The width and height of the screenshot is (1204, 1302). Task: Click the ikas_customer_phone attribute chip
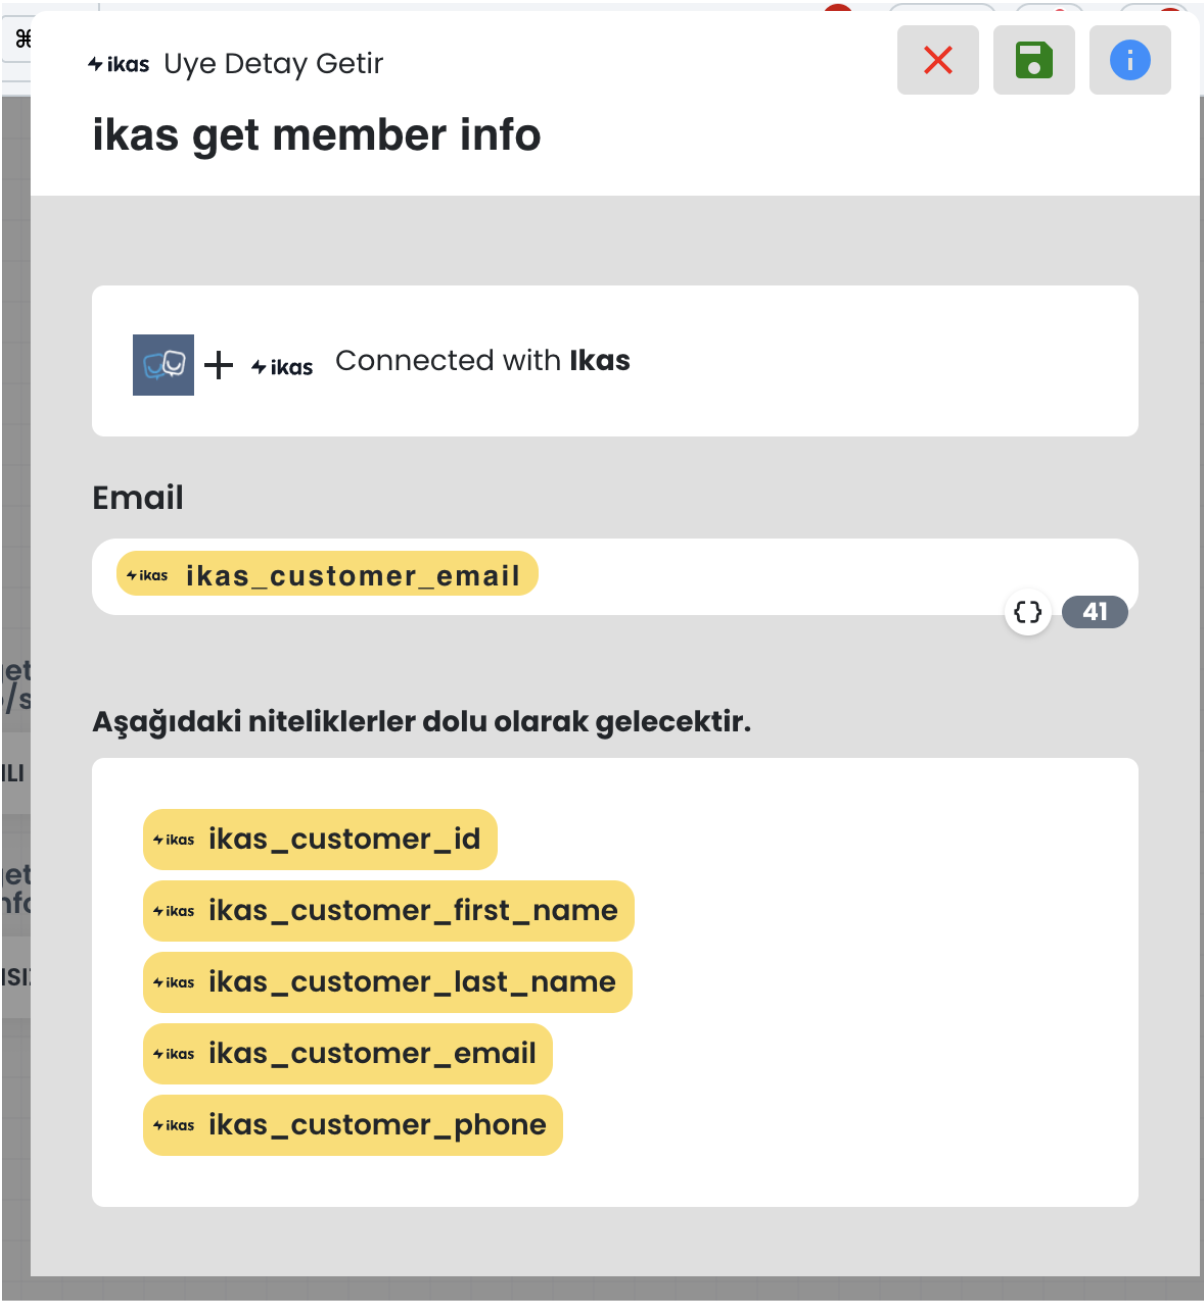[x=352, y=1125]
